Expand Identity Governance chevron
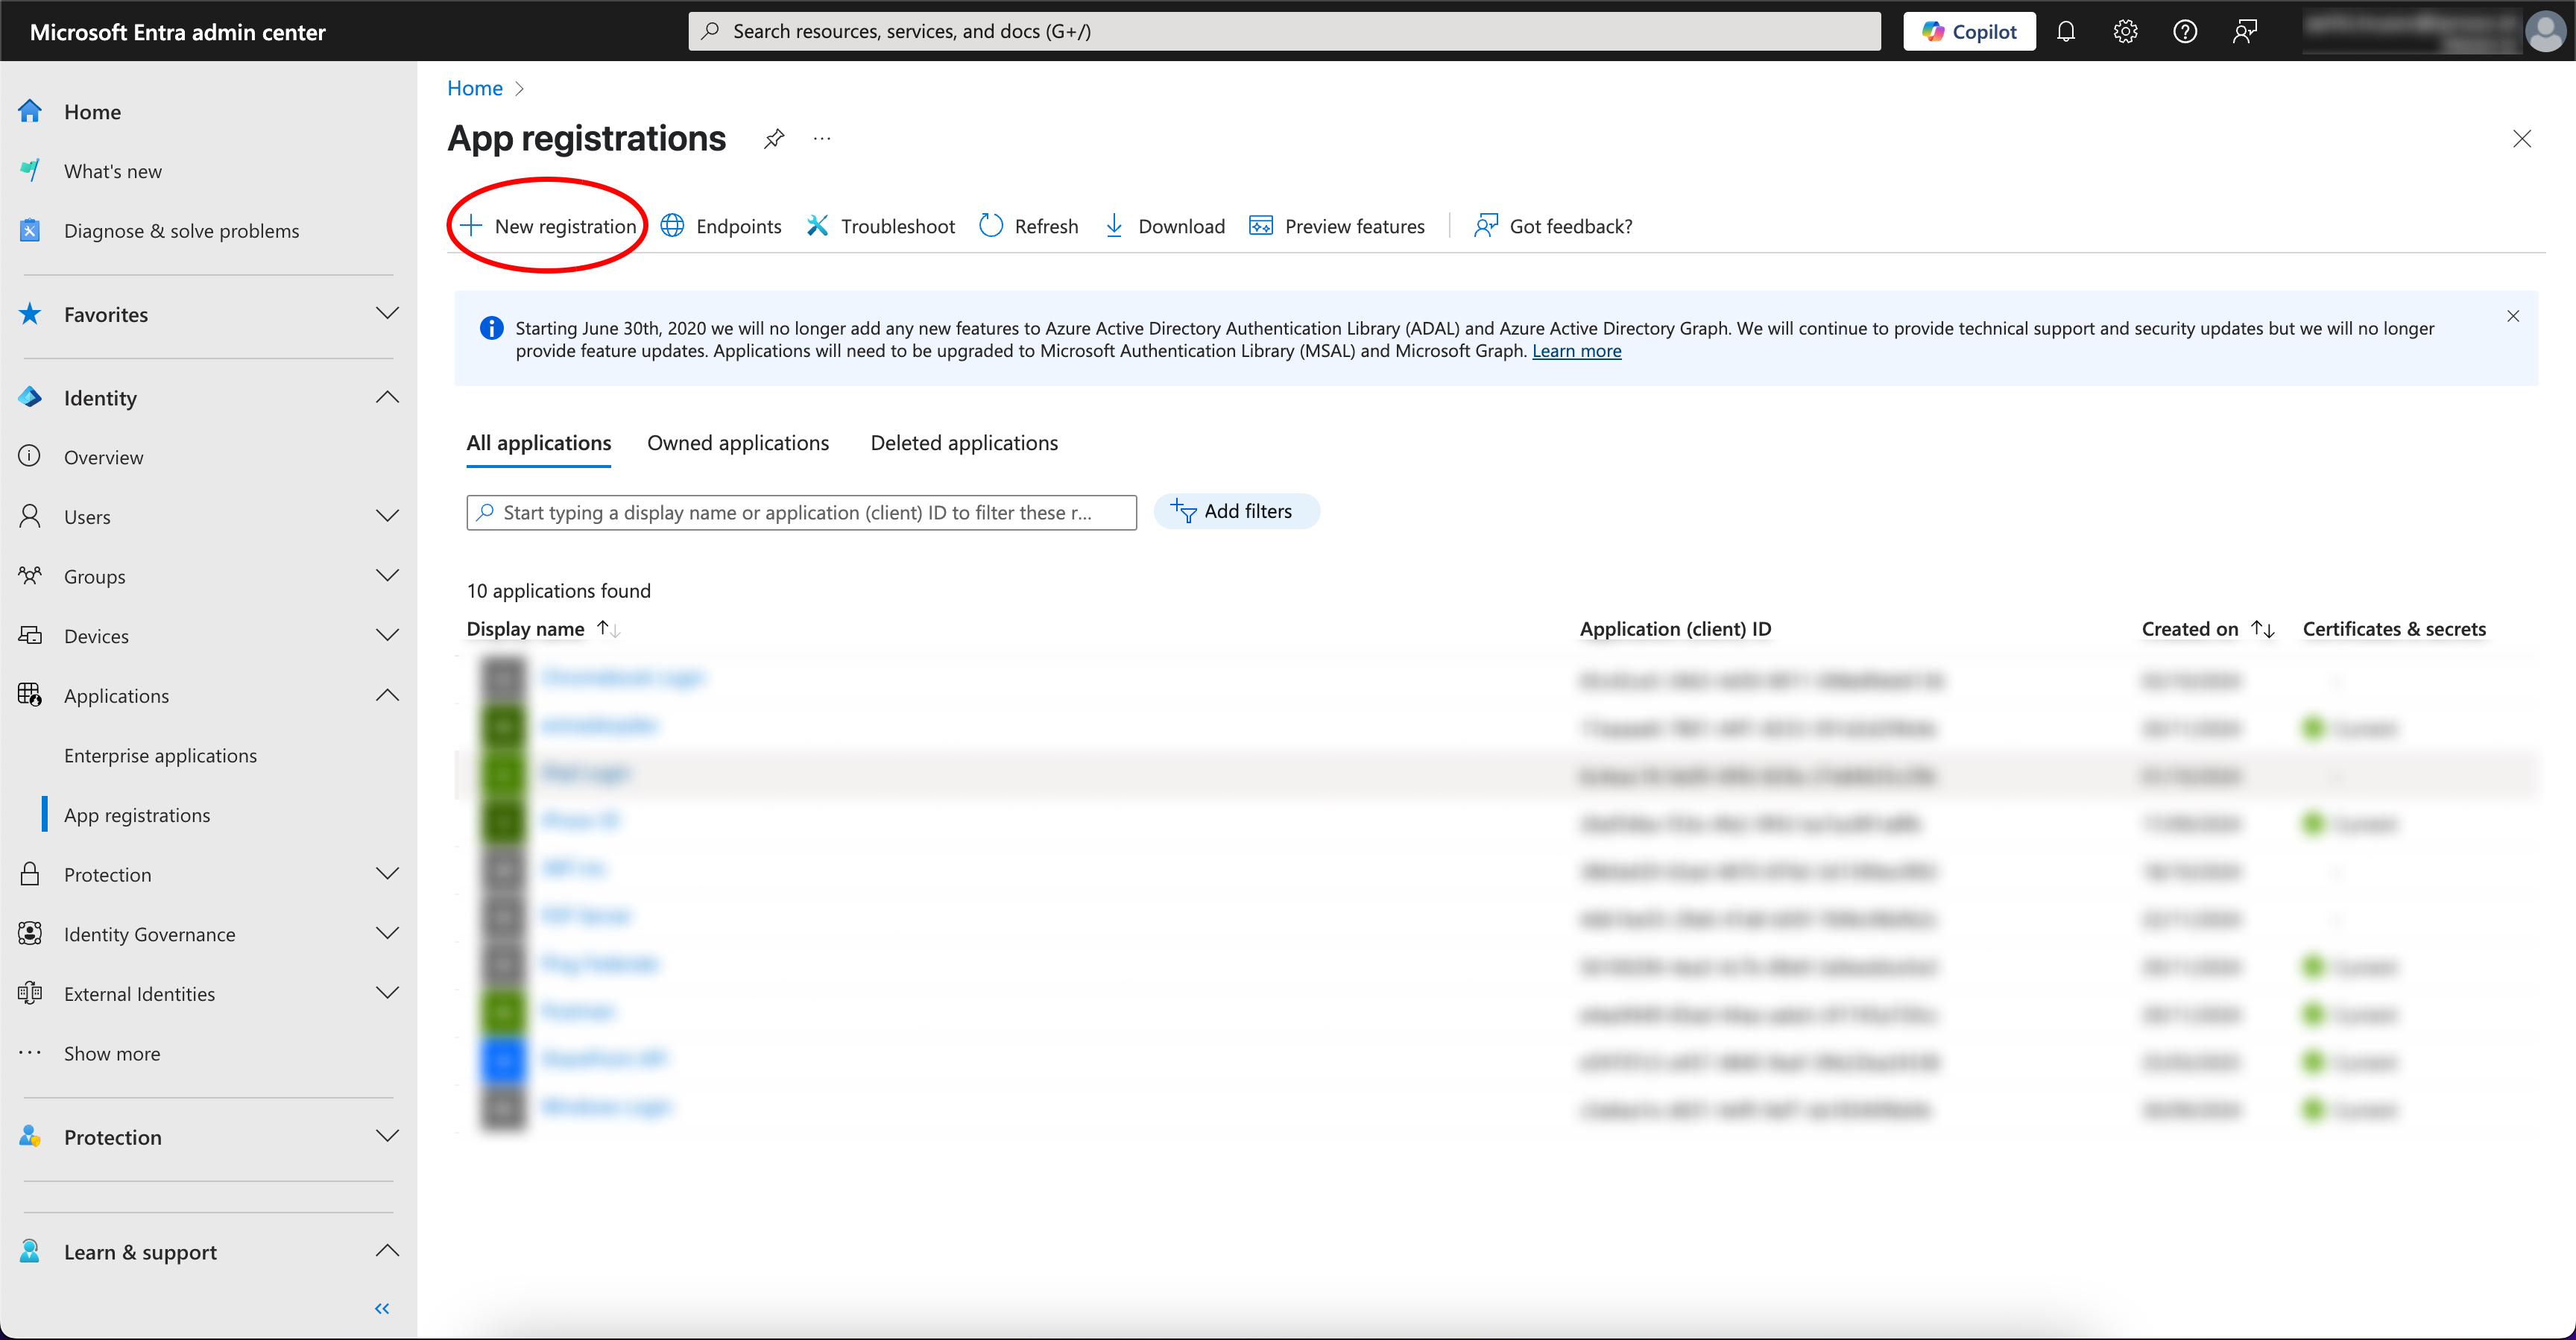 tap(387, 934)
